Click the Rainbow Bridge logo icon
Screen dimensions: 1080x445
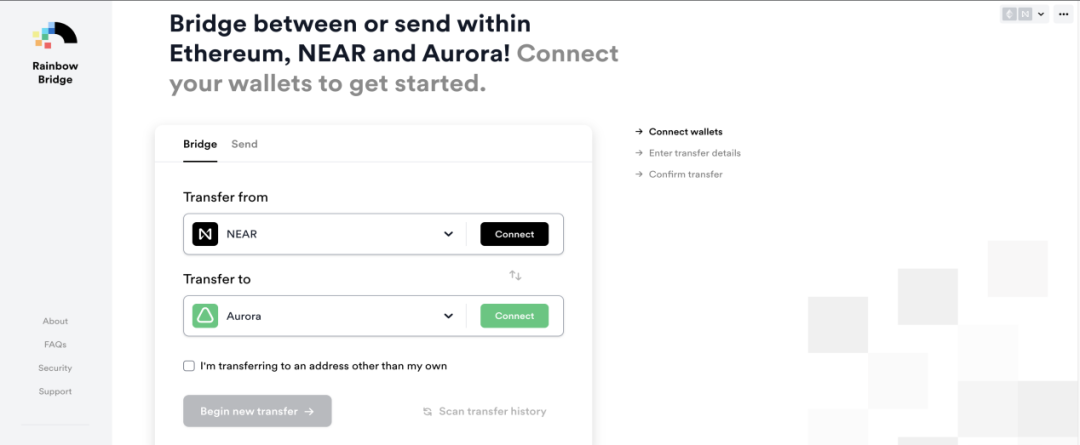point(54,35)
